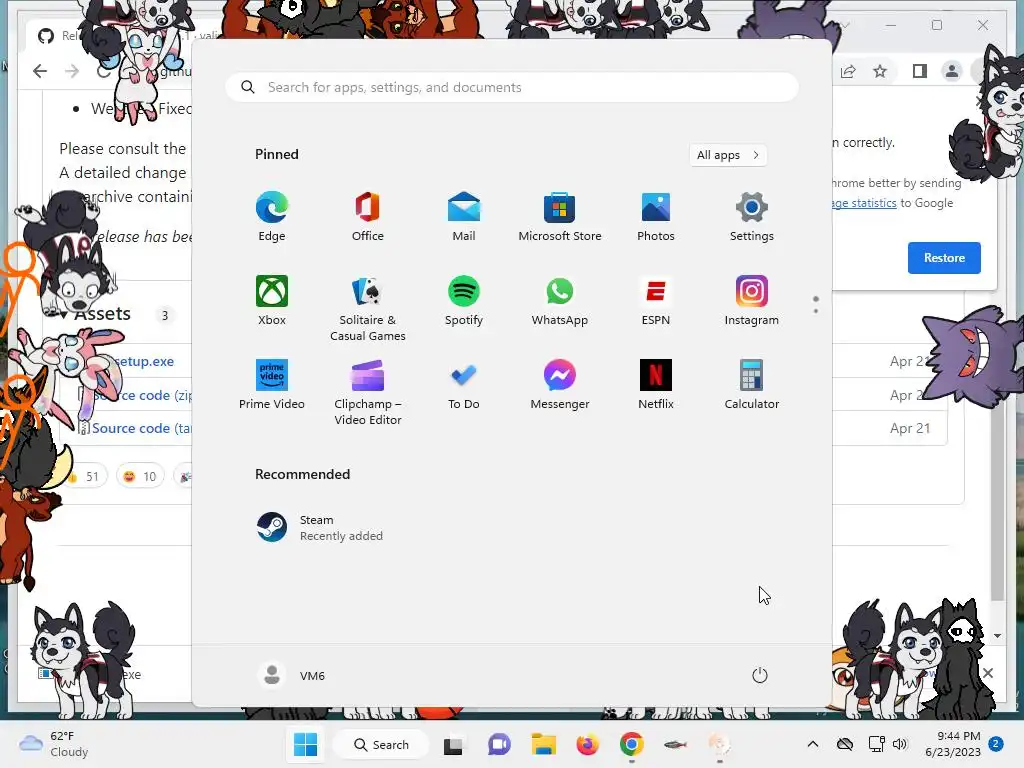This screenshot has height=768, width=1024.
Task: Open the Chrome profile menu
Action: (x=952, y=71)
